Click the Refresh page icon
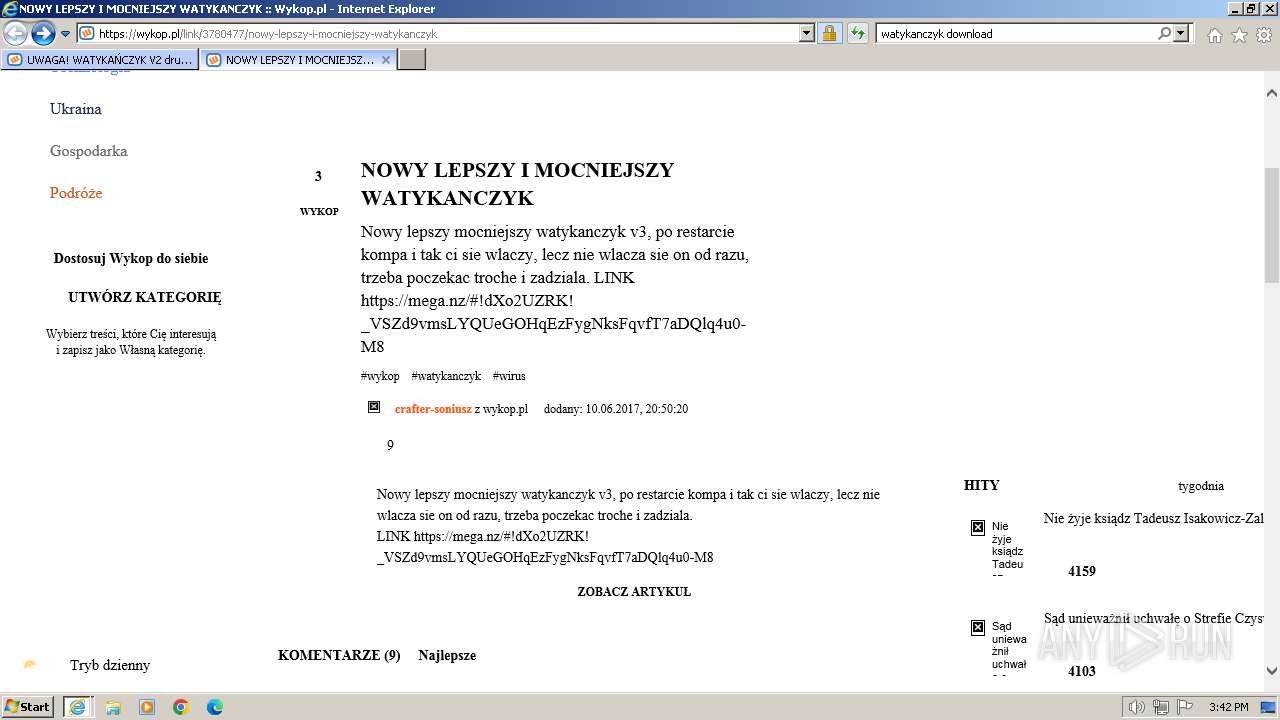Viewport: 1280px width, 720px height. [857, 33]
